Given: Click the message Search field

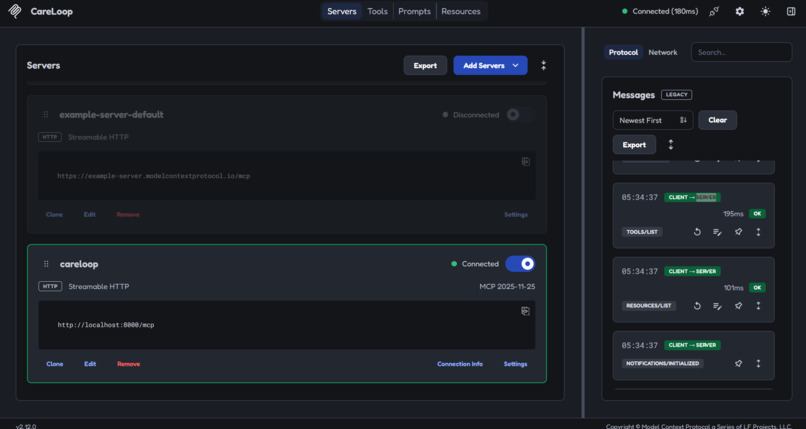Looking at the screenshot, I should click(x=741, y=52).
